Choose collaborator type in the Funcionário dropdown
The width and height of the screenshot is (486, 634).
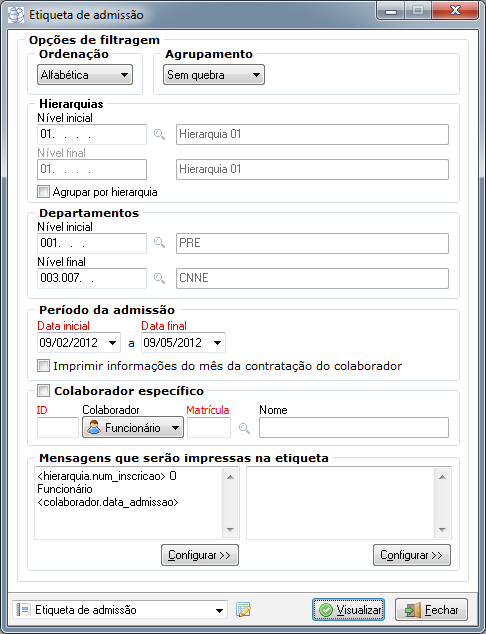(x=133, y=428)
